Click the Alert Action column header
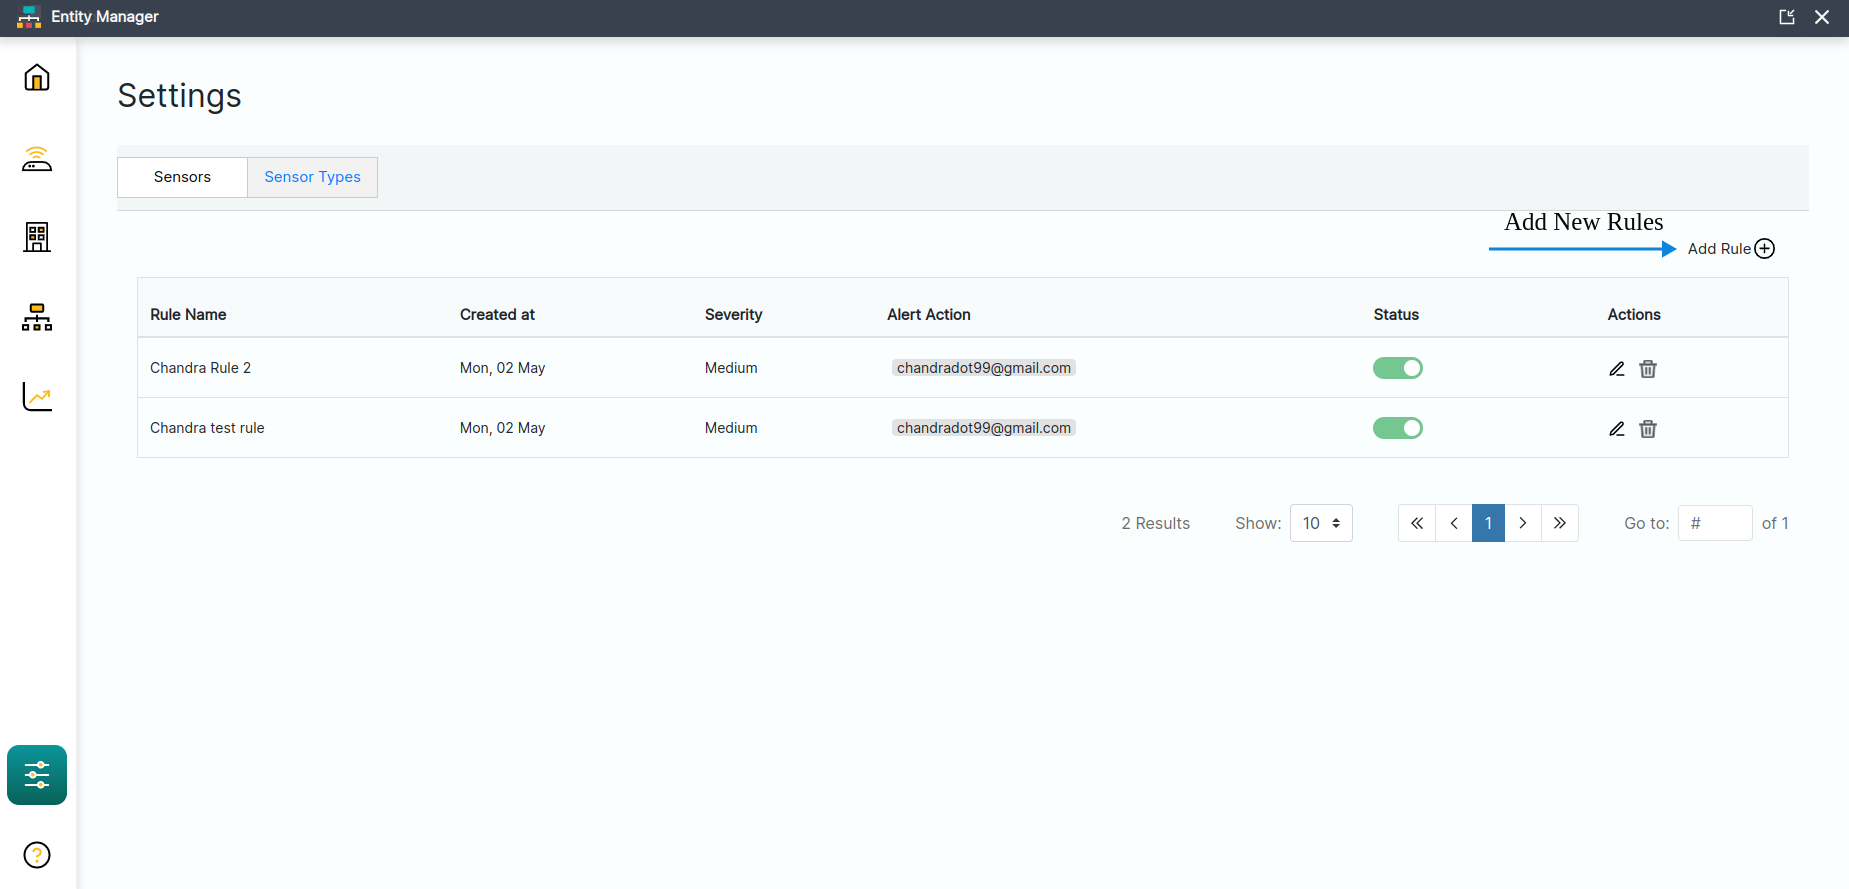 click(x=929, y=314)
